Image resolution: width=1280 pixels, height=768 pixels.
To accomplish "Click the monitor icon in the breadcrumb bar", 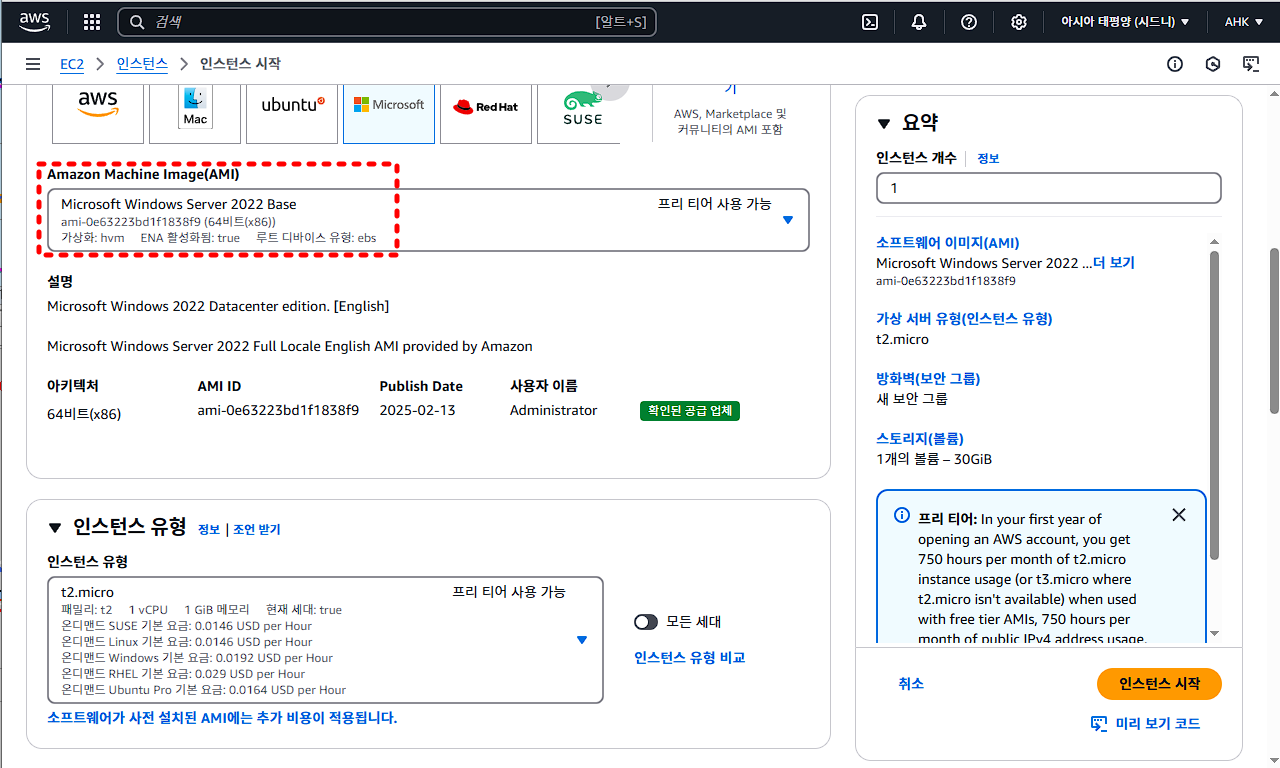I will (x=1251, y=64).
